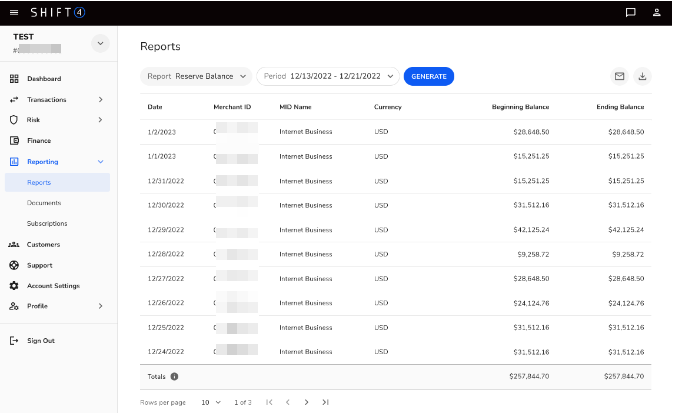Jump to the last page icon

pyautogui.click(x=325, y=402)
